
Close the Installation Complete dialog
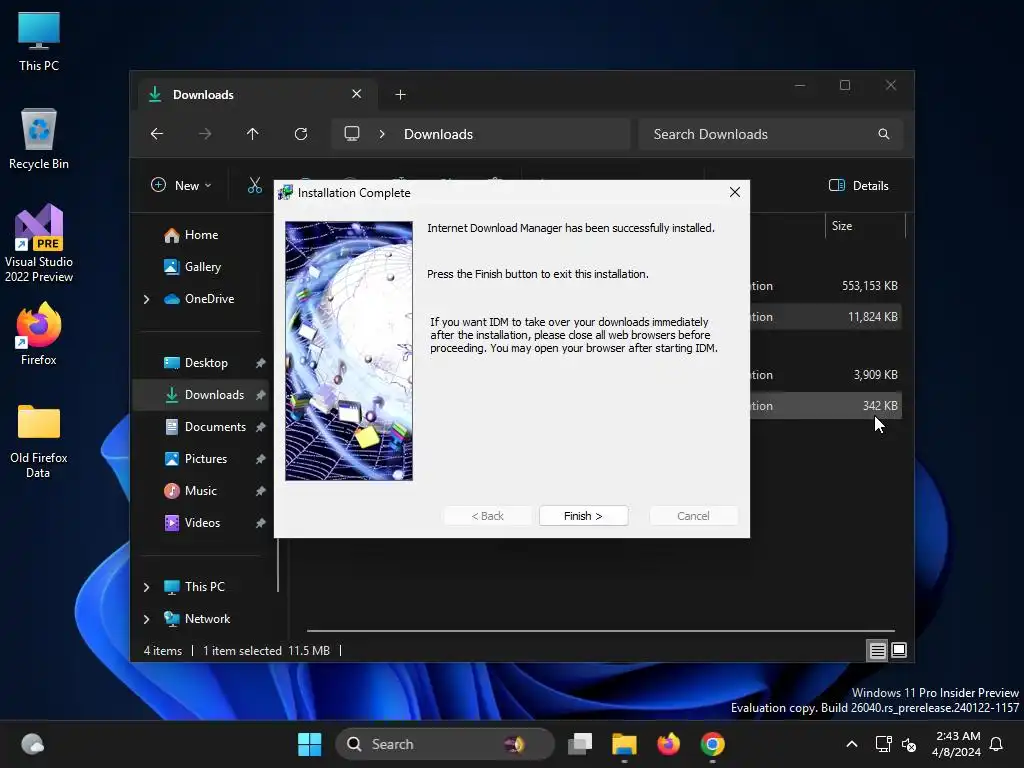coord(735,192)
